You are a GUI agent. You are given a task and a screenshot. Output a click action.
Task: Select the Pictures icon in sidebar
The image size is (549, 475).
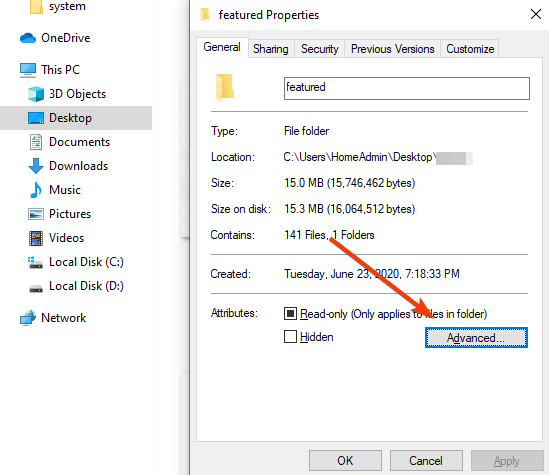(x=36, y=214)
